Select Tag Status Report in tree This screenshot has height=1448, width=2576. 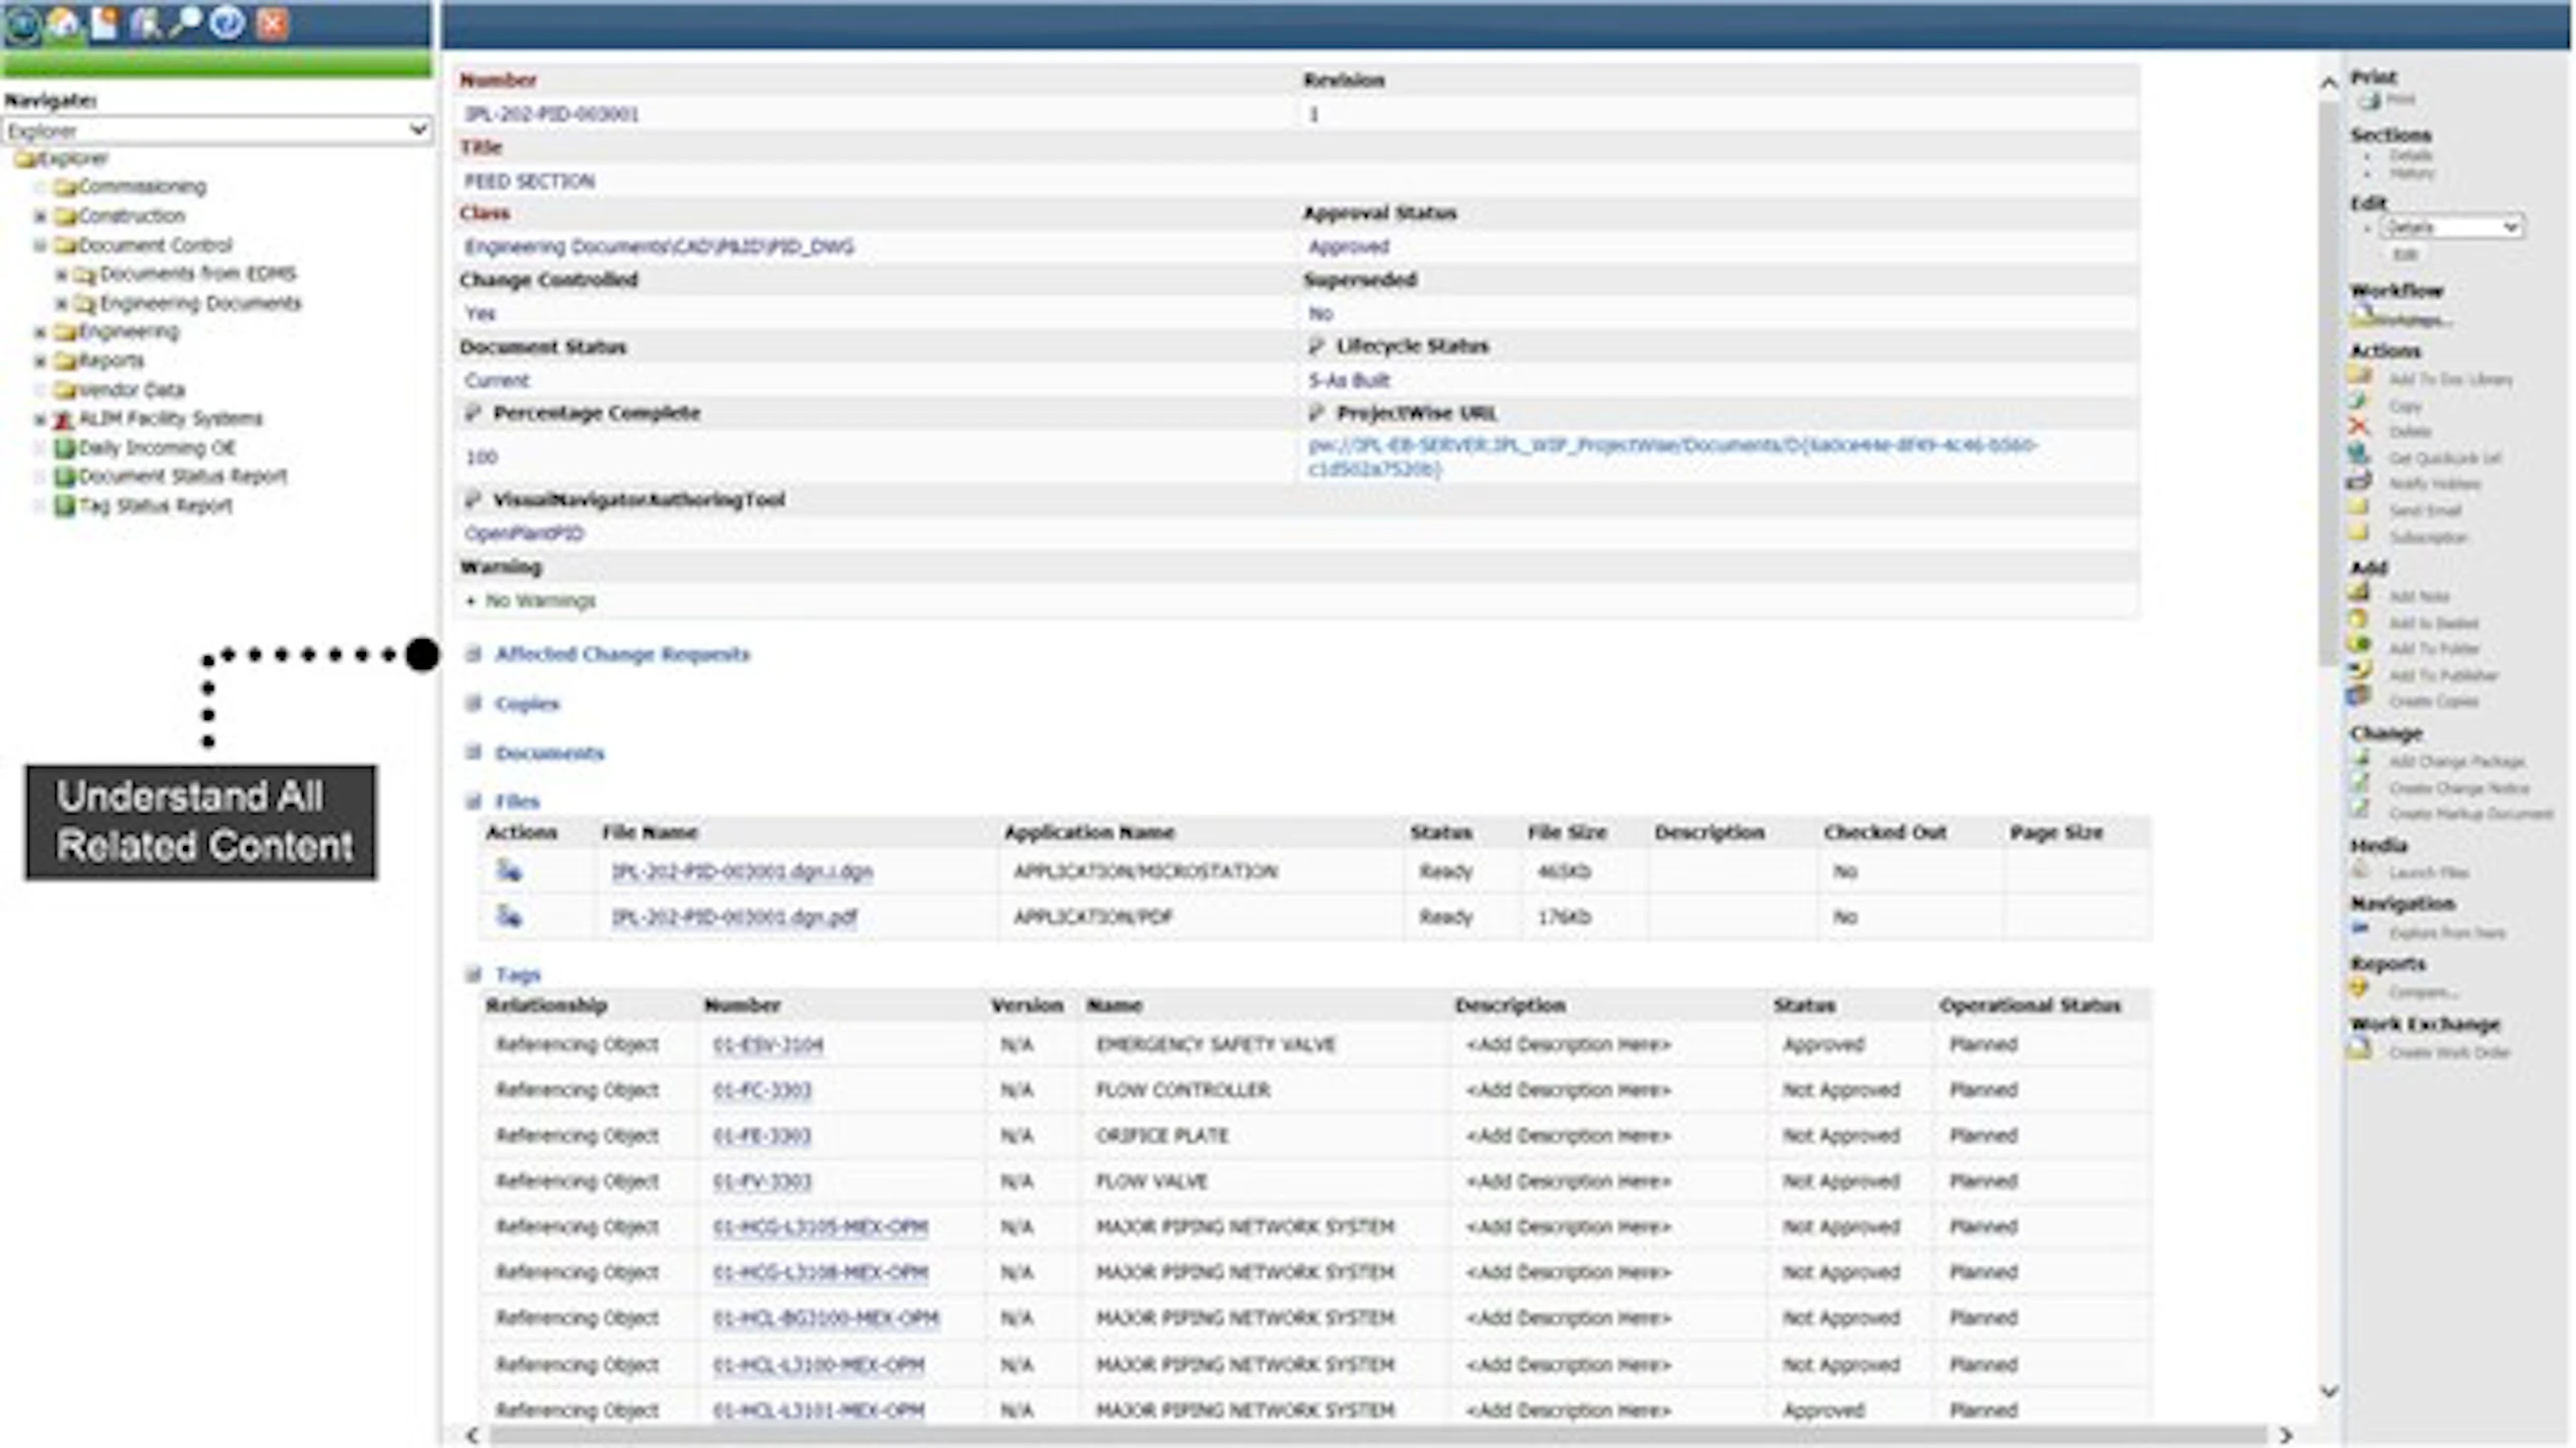coord(154,506)
